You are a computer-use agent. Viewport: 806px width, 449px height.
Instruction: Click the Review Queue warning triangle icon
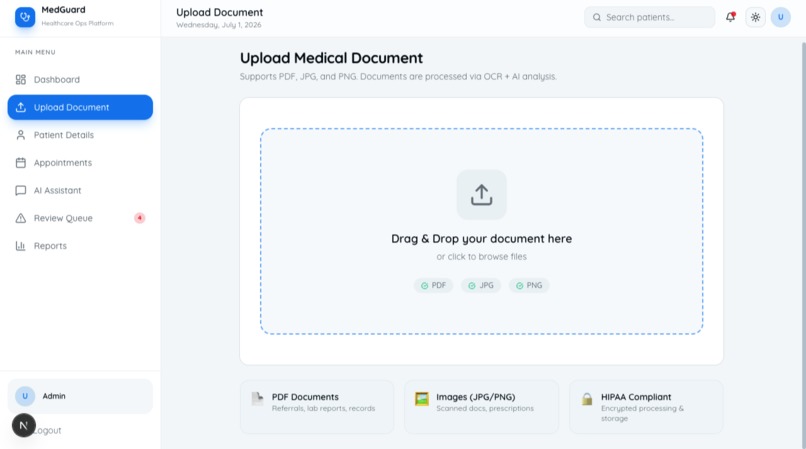(21, 219)
